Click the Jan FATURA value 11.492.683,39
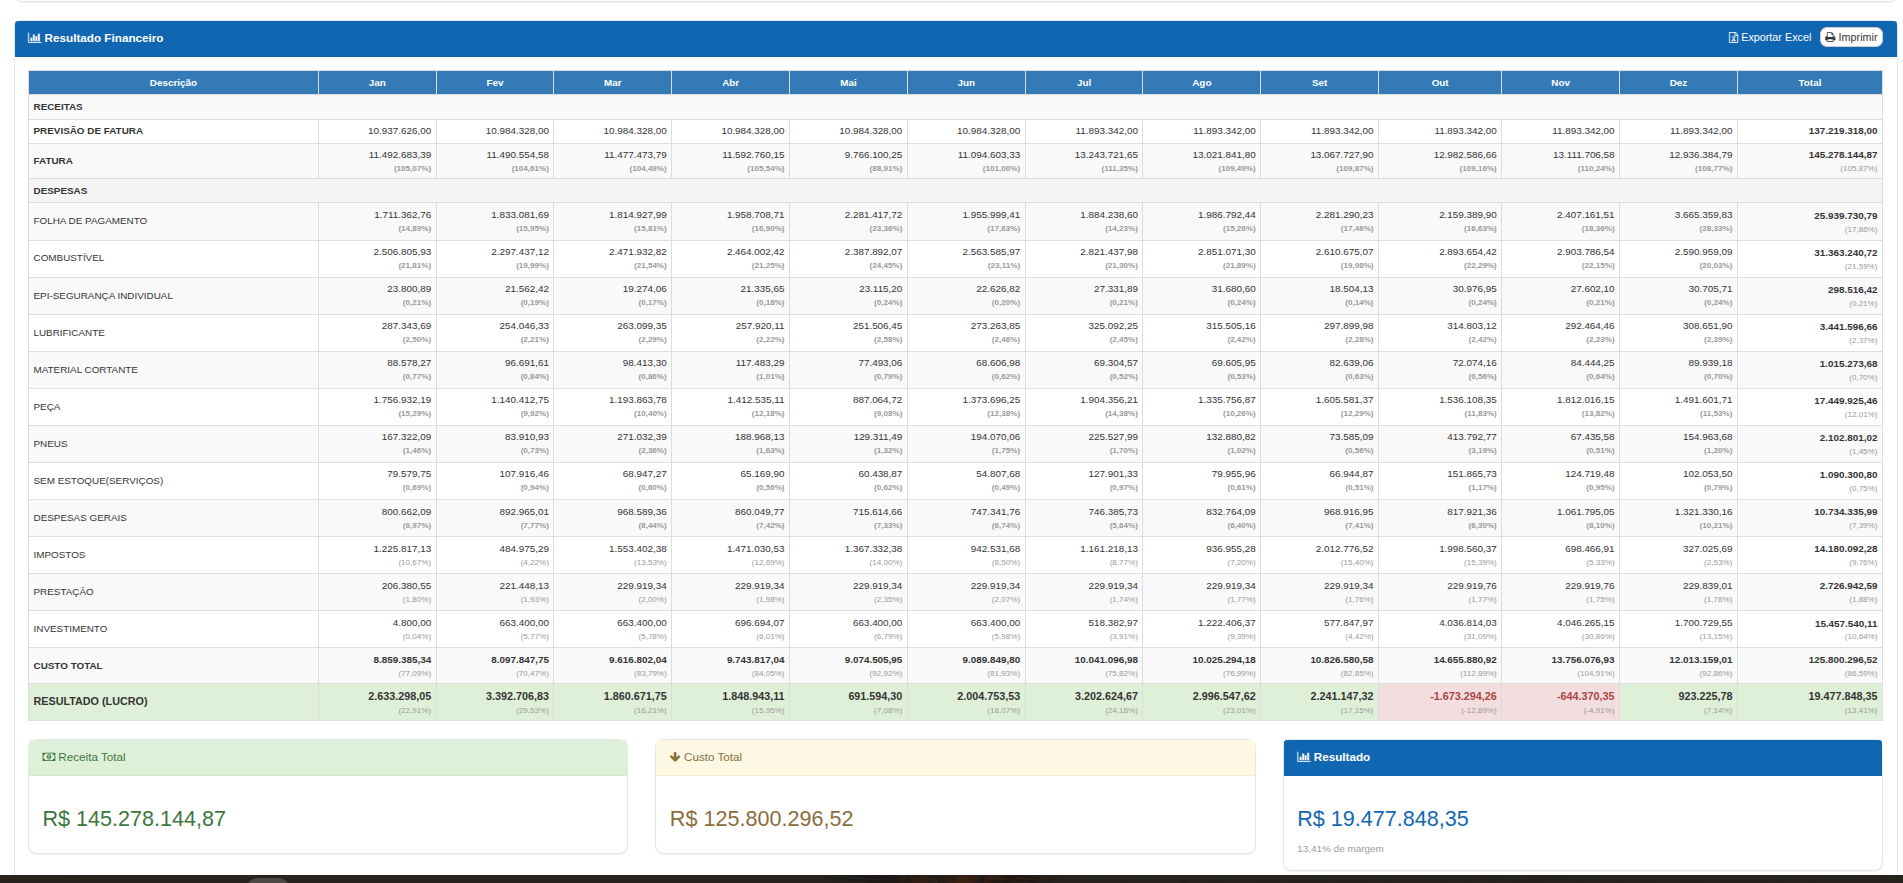This screenshot has width=1903, height=883. click(400, 155)
